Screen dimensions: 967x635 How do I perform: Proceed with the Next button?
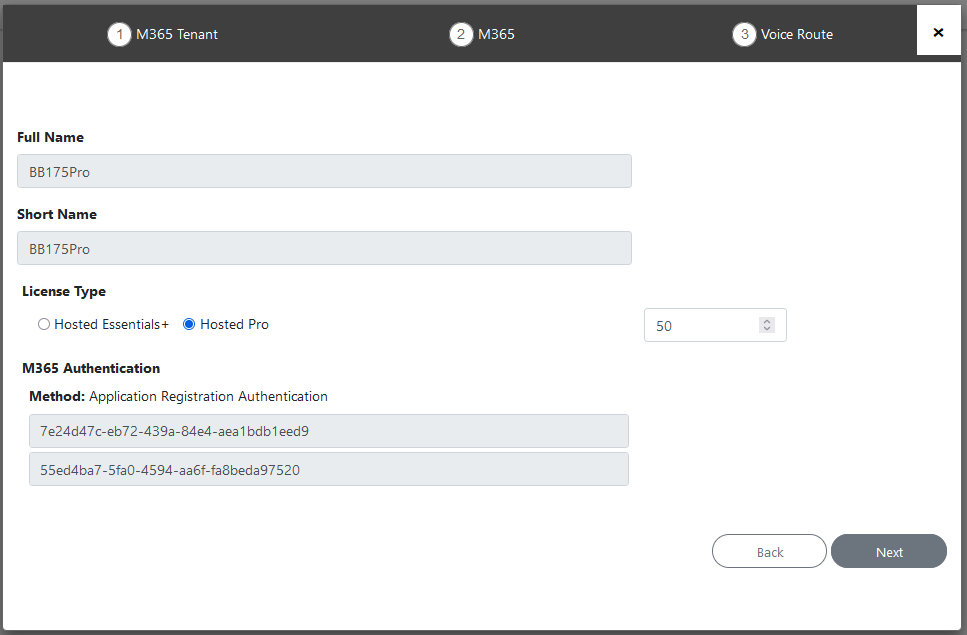[x=889, y=551]
